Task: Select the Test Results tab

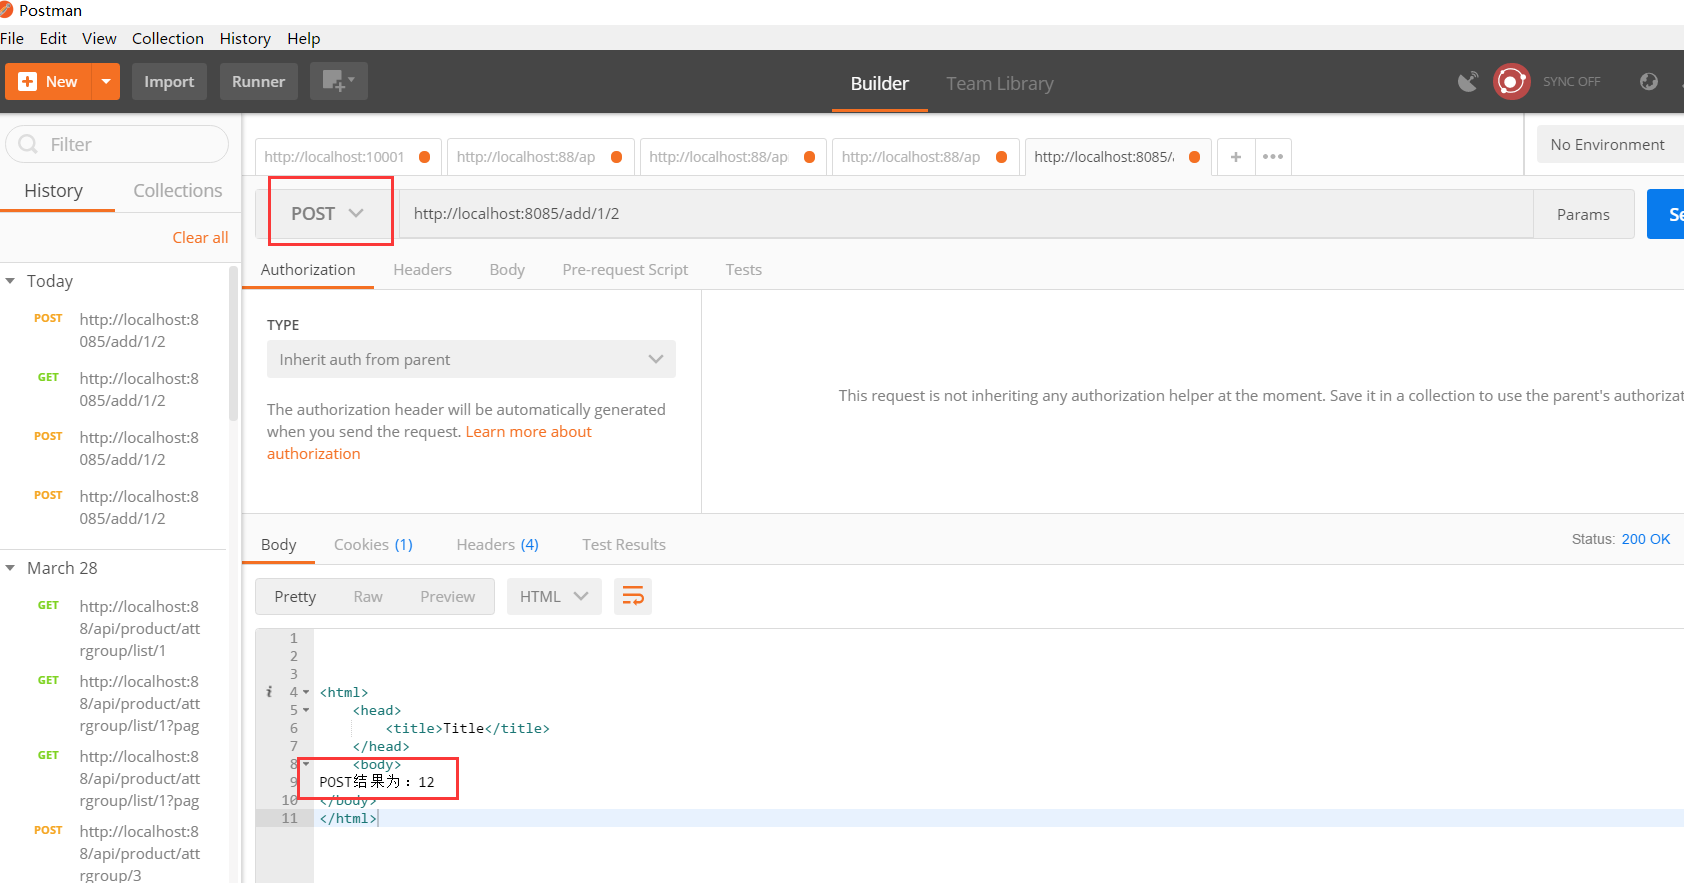Action: click(x=624, y=544)
